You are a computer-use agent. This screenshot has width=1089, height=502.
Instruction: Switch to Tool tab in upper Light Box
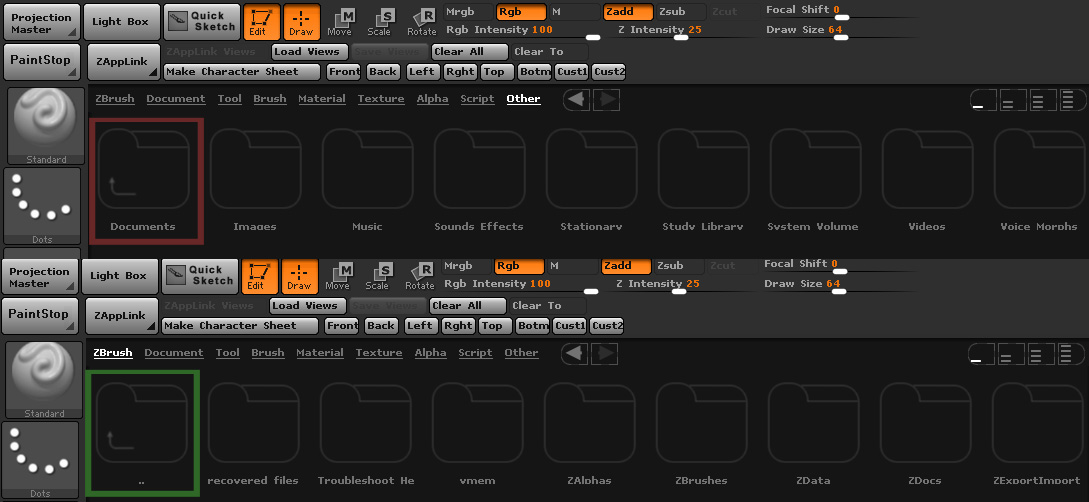230,99
